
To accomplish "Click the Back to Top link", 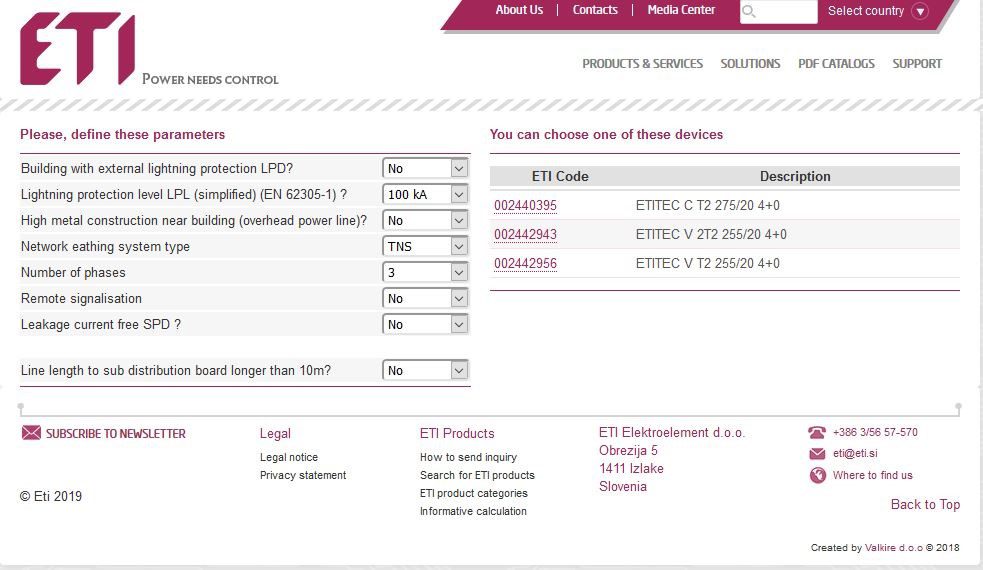I will click(925, 505).
